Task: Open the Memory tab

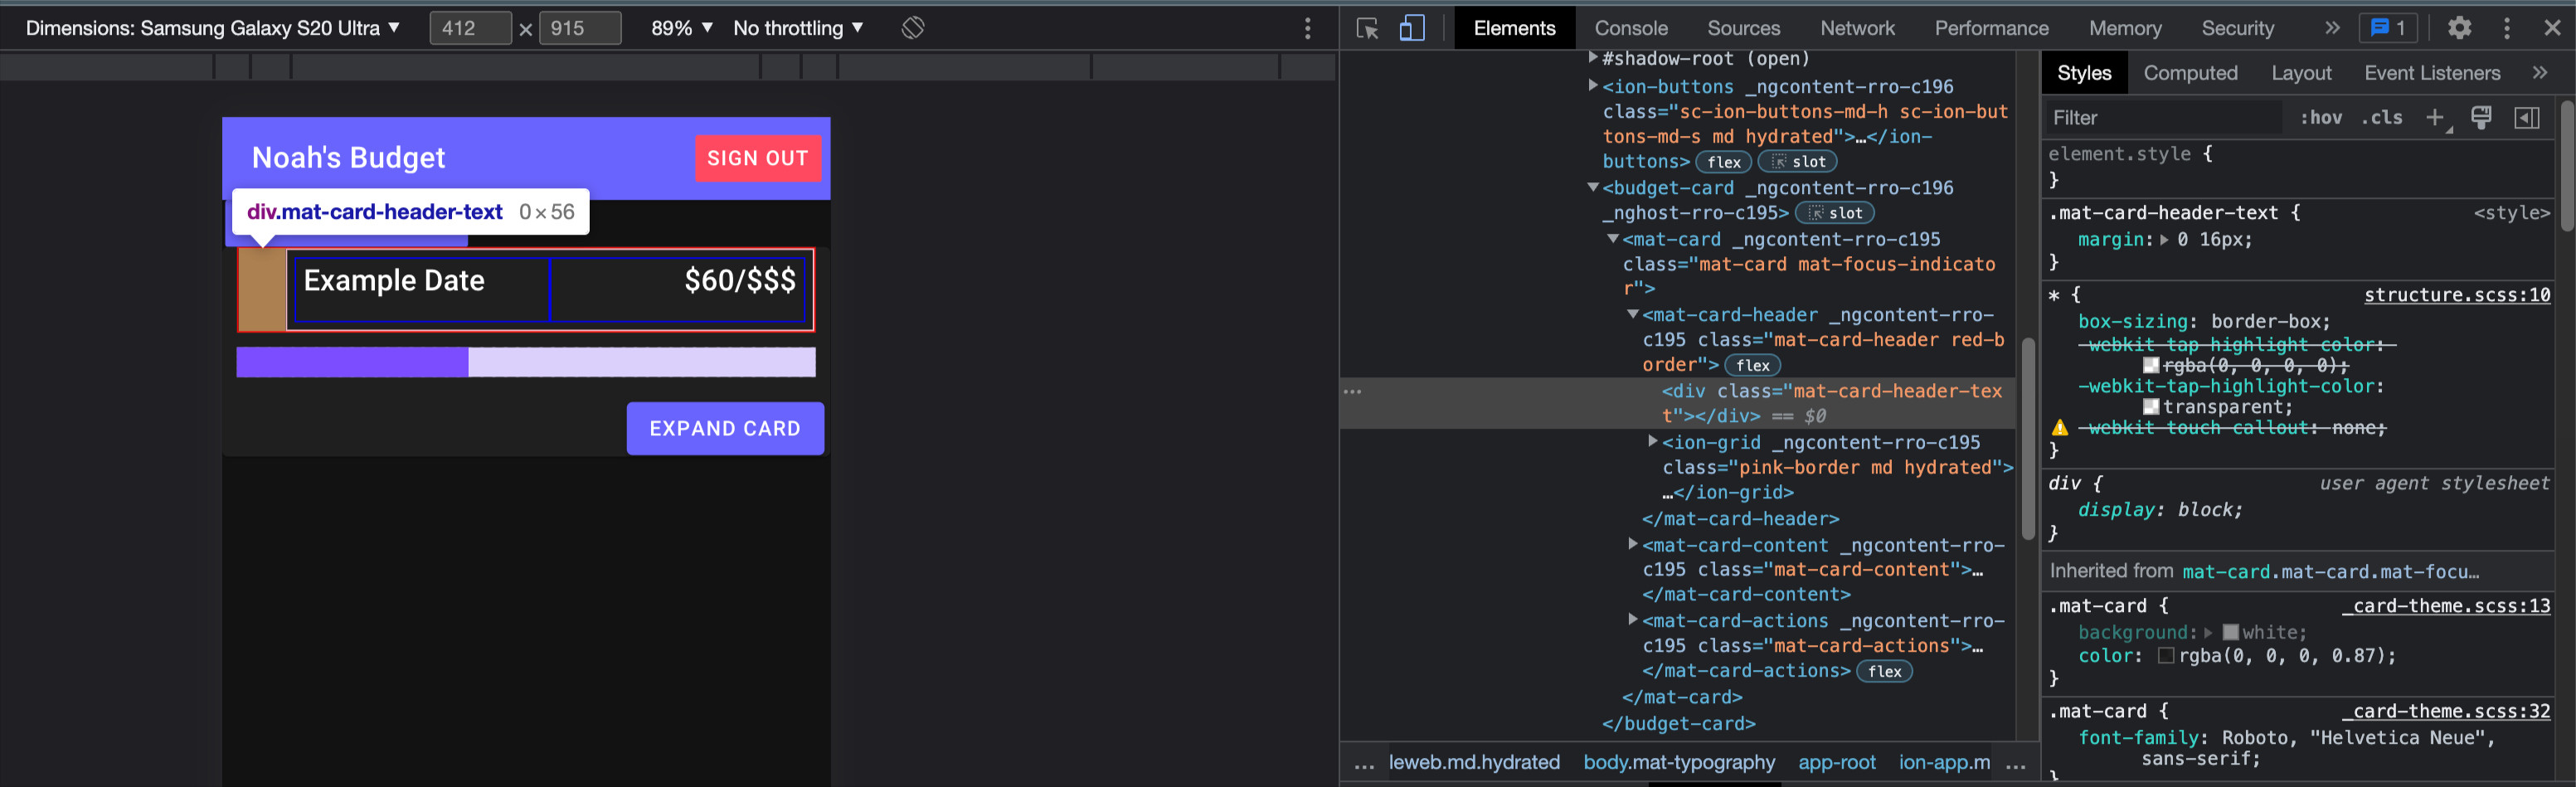Action: click(2125, 28)
